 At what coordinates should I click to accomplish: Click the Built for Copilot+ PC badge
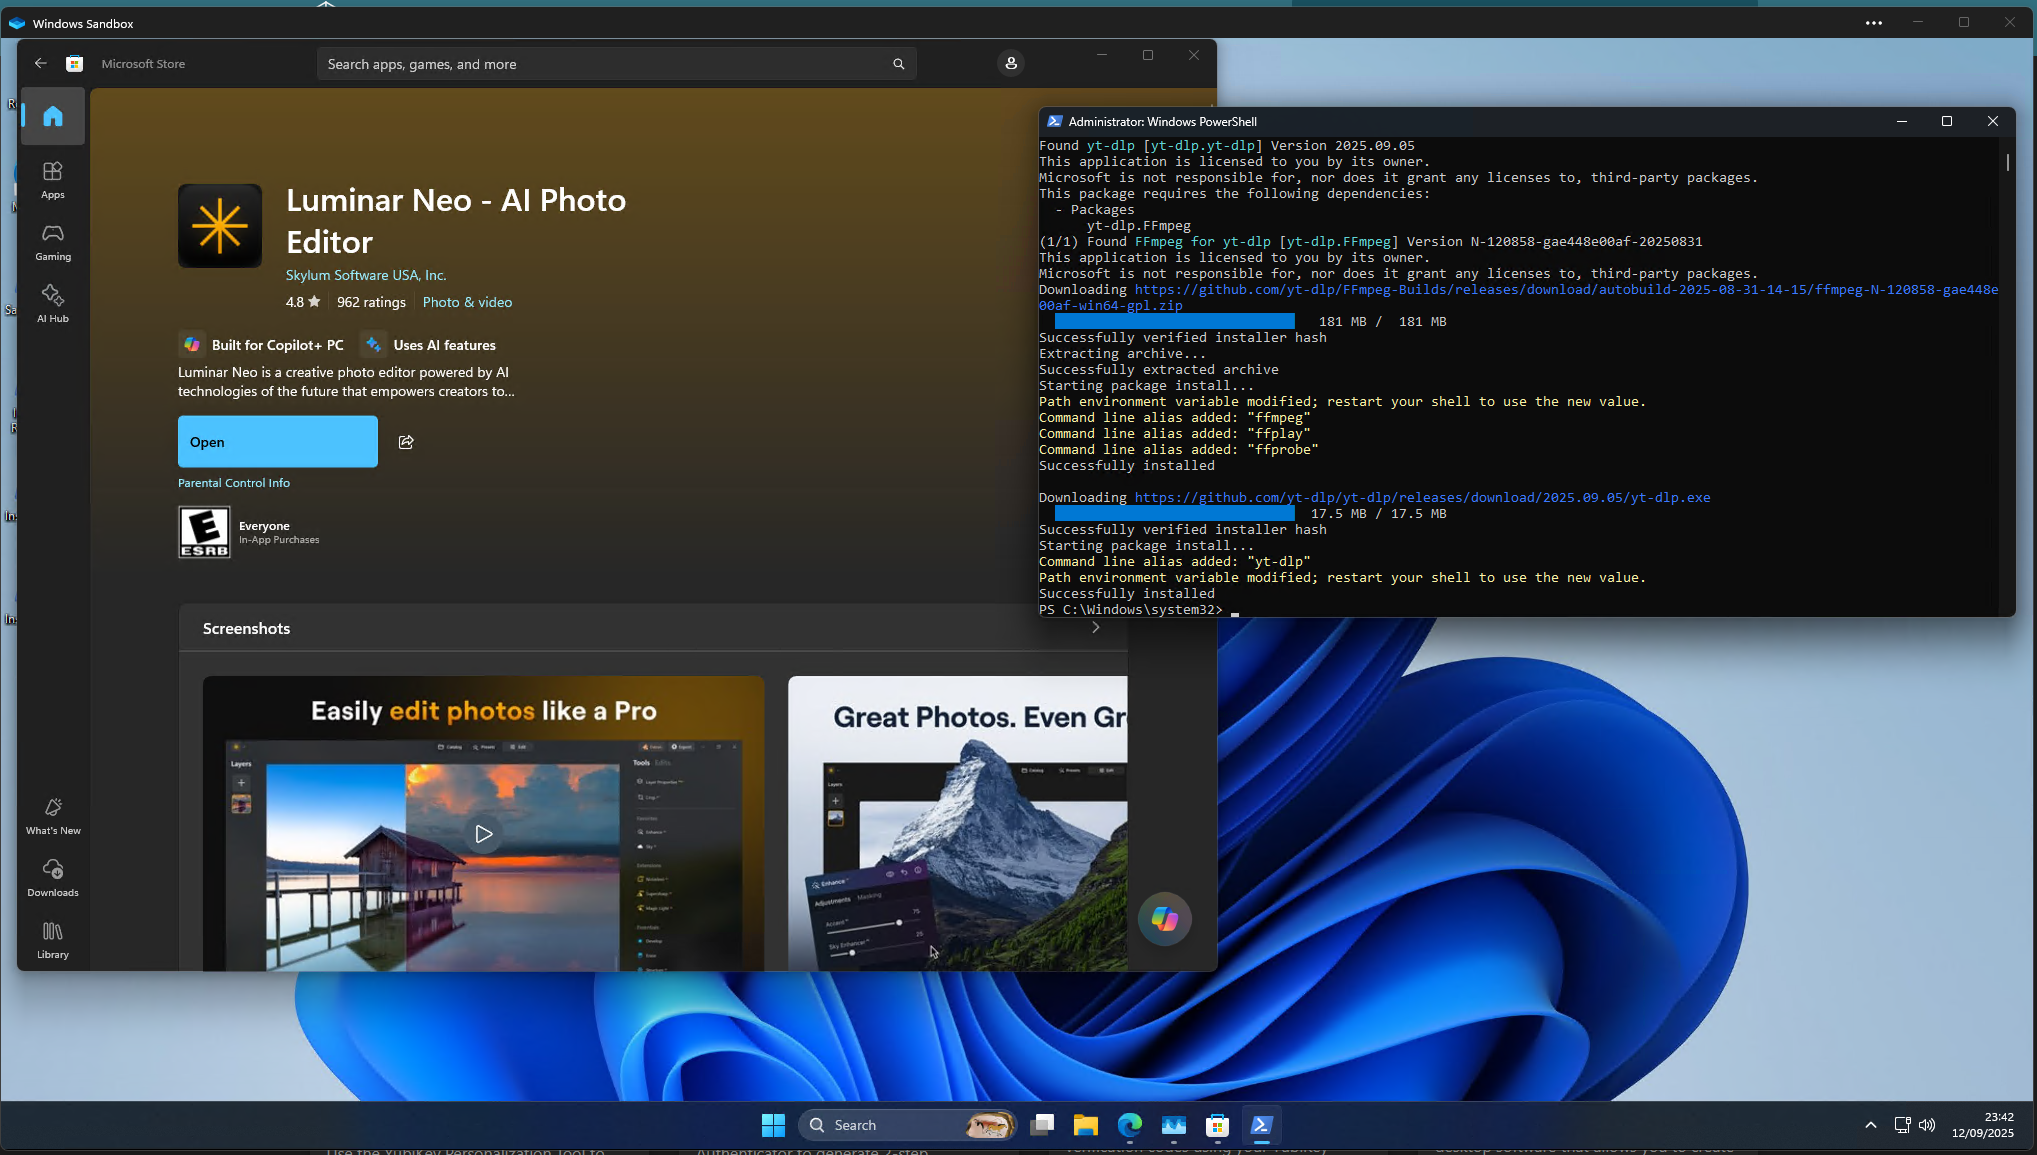click(x=262, y=345)
